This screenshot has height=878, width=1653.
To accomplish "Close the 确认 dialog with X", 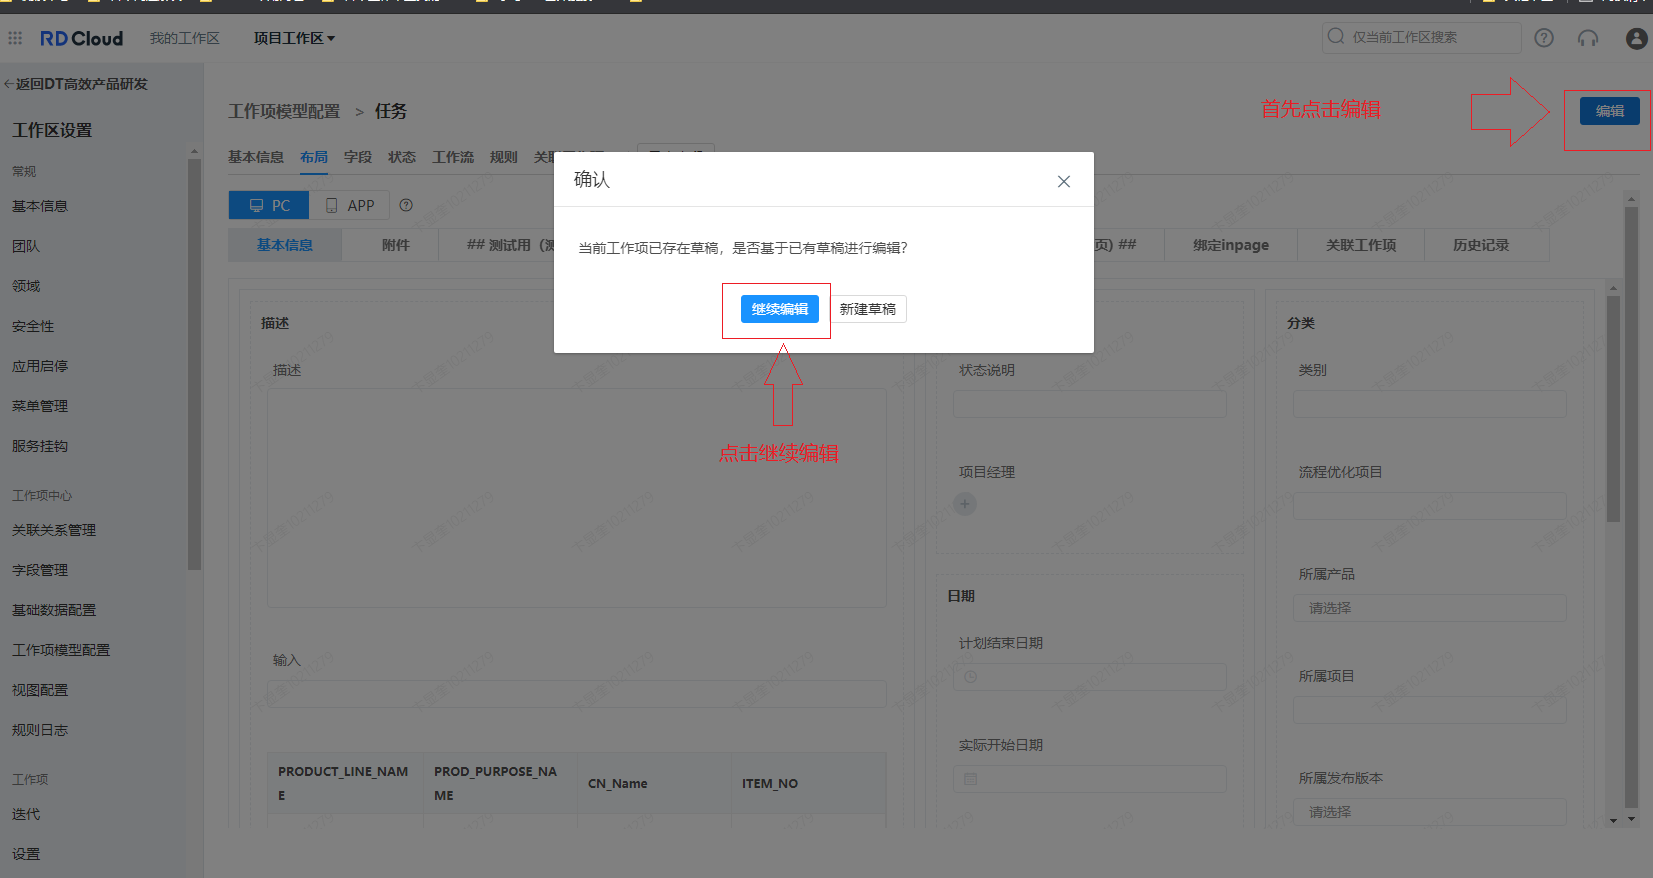I will 1064,181.
